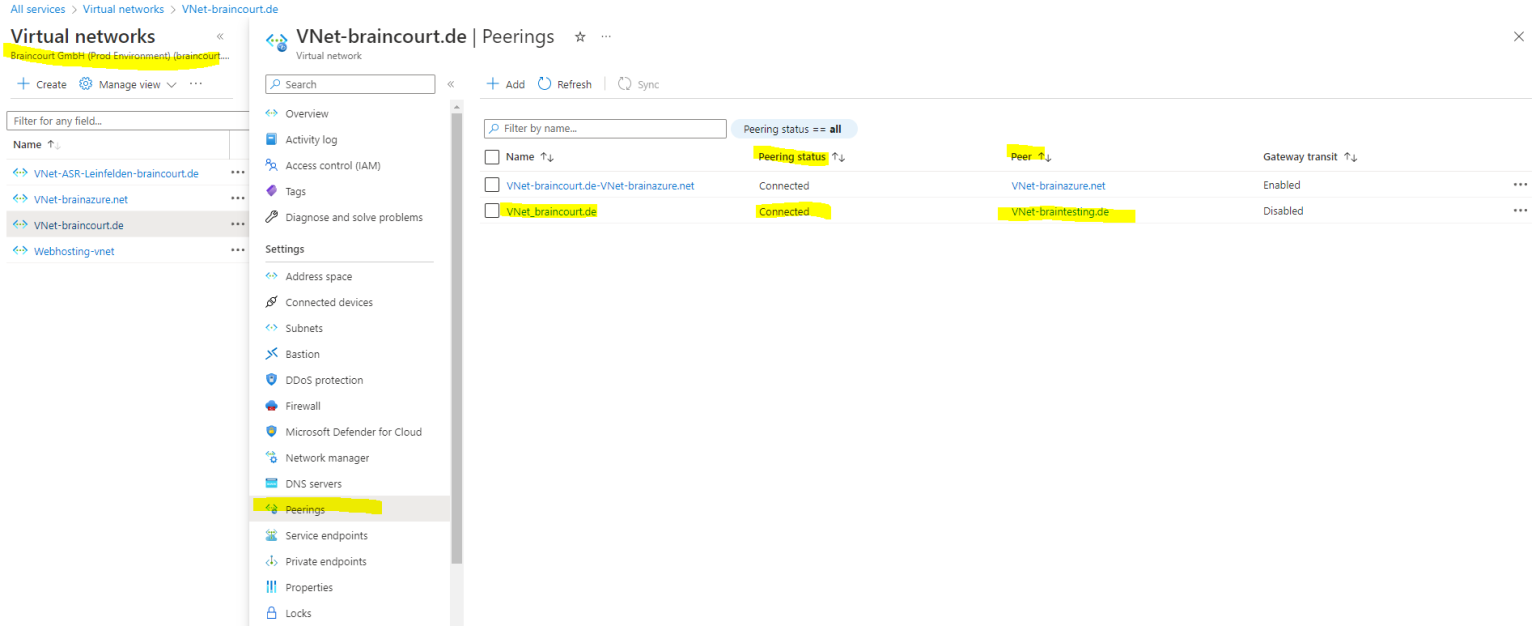Viewport: 1536px width, 626px height.
Task: Click the Virtual networks breadcrumb
Action: coord(123,9)
